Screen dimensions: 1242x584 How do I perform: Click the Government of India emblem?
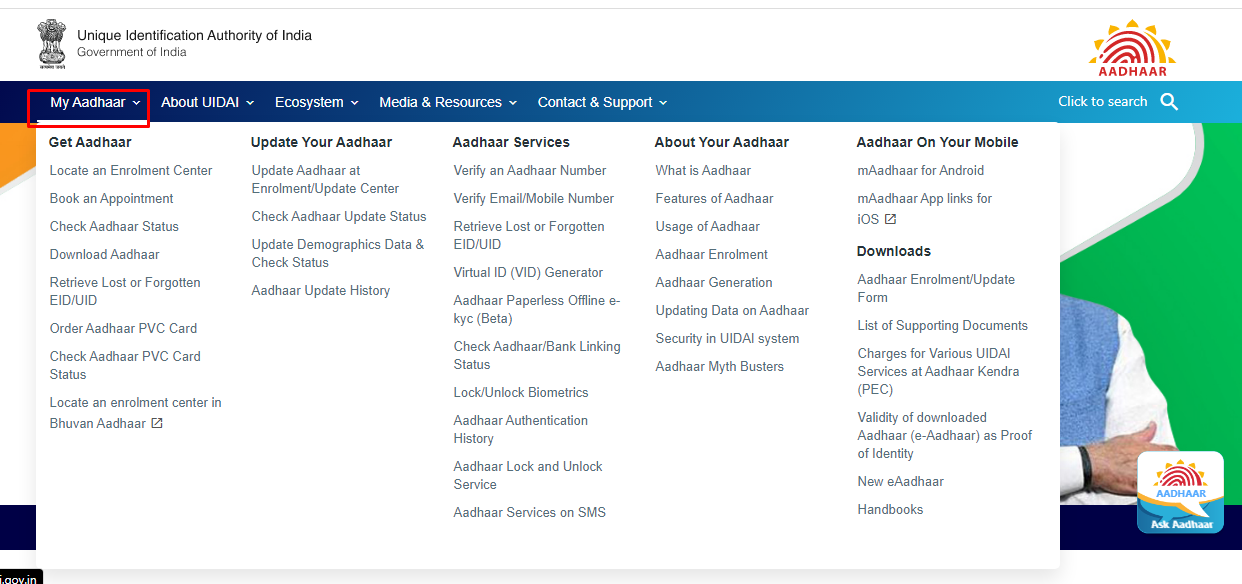point(50,43)
